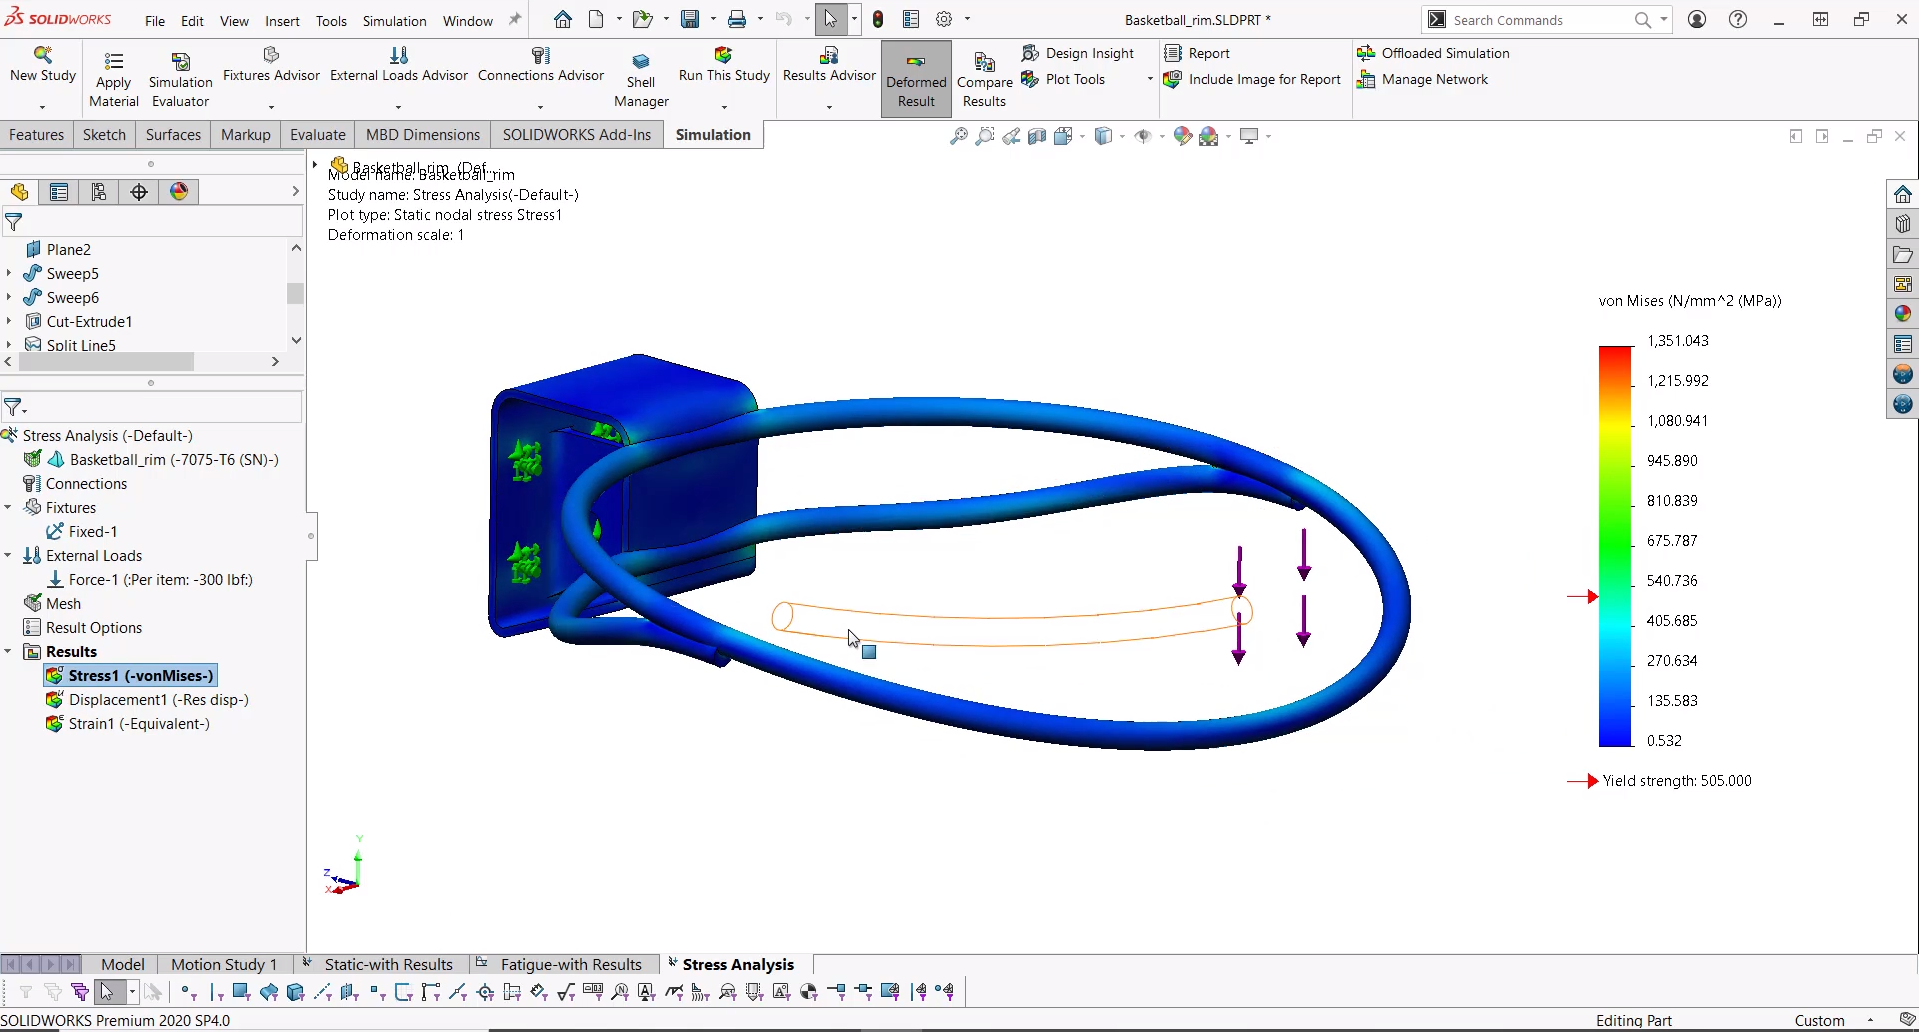Collapse the External Loads tree node

click(x=8, y=555)
